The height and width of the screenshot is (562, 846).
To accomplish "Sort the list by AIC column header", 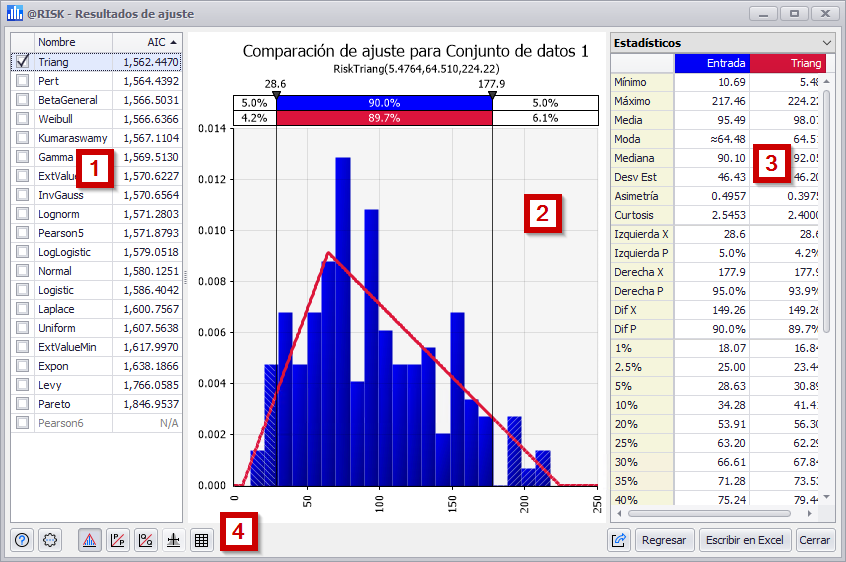I will (146, 42).
